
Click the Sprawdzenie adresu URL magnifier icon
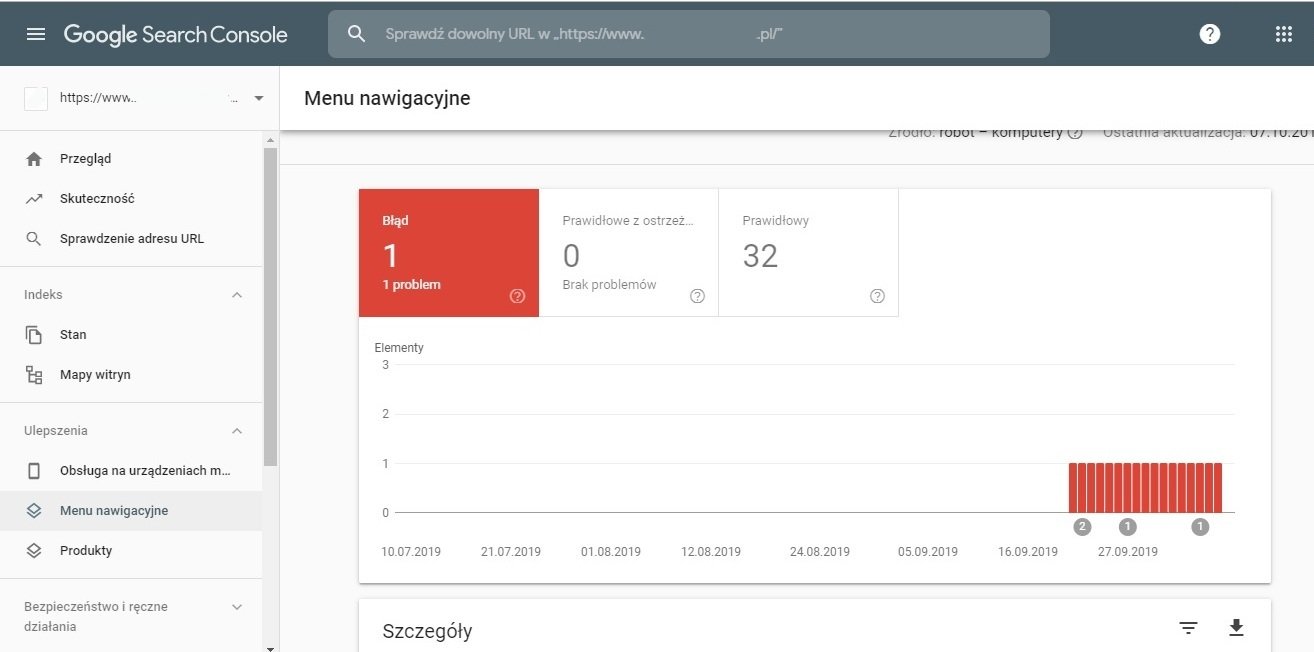(x=34, y=239)
